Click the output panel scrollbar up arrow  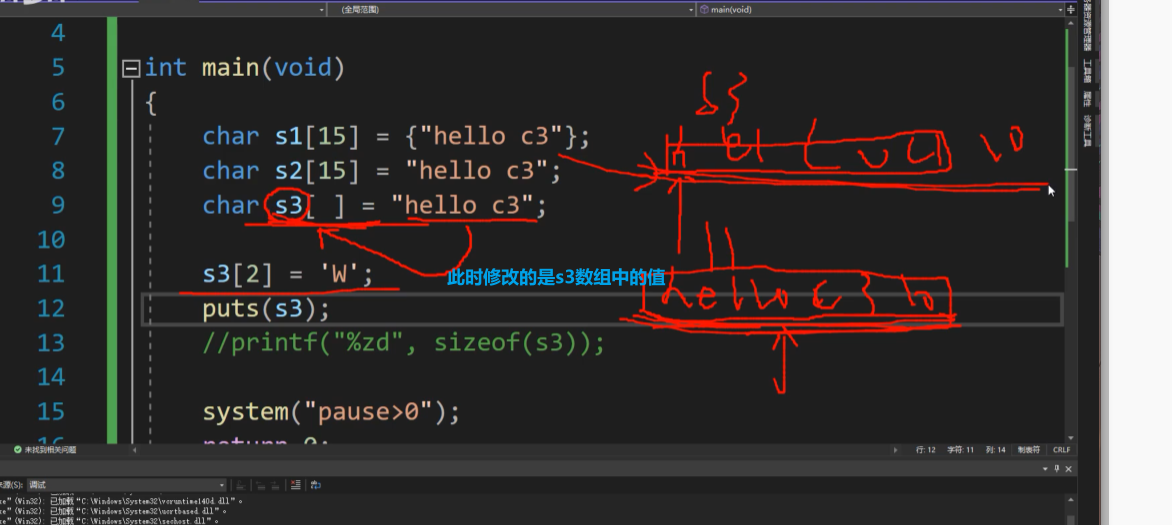point(1070,500)
